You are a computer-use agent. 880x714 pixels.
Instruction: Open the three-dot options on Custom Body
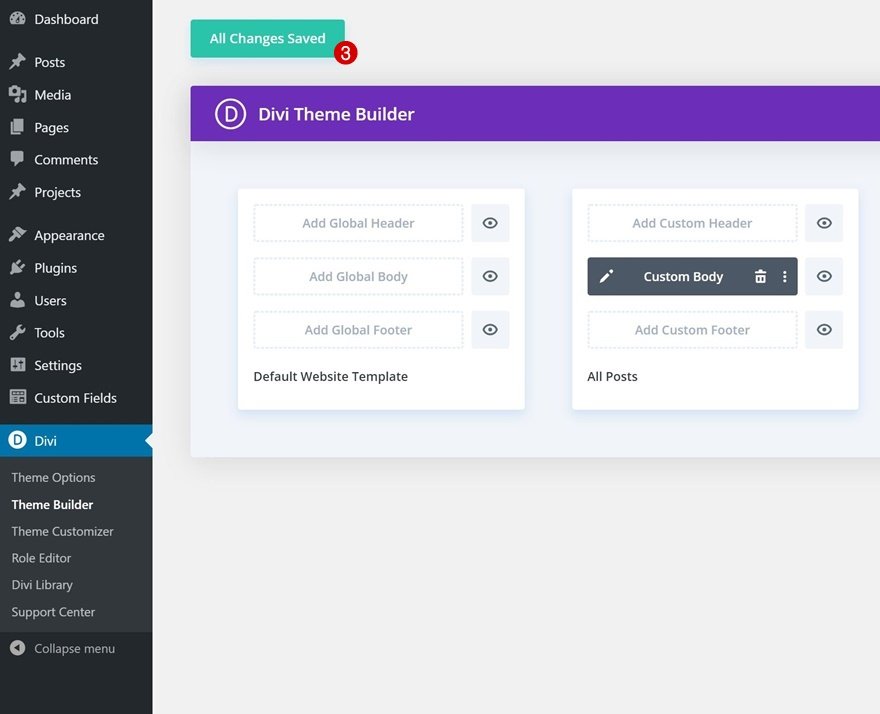pos(785,276)
